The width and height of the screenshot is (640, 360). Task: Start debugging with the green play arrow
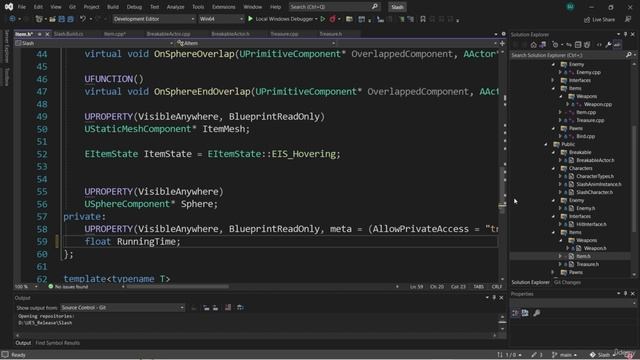[x=250, y=19]
